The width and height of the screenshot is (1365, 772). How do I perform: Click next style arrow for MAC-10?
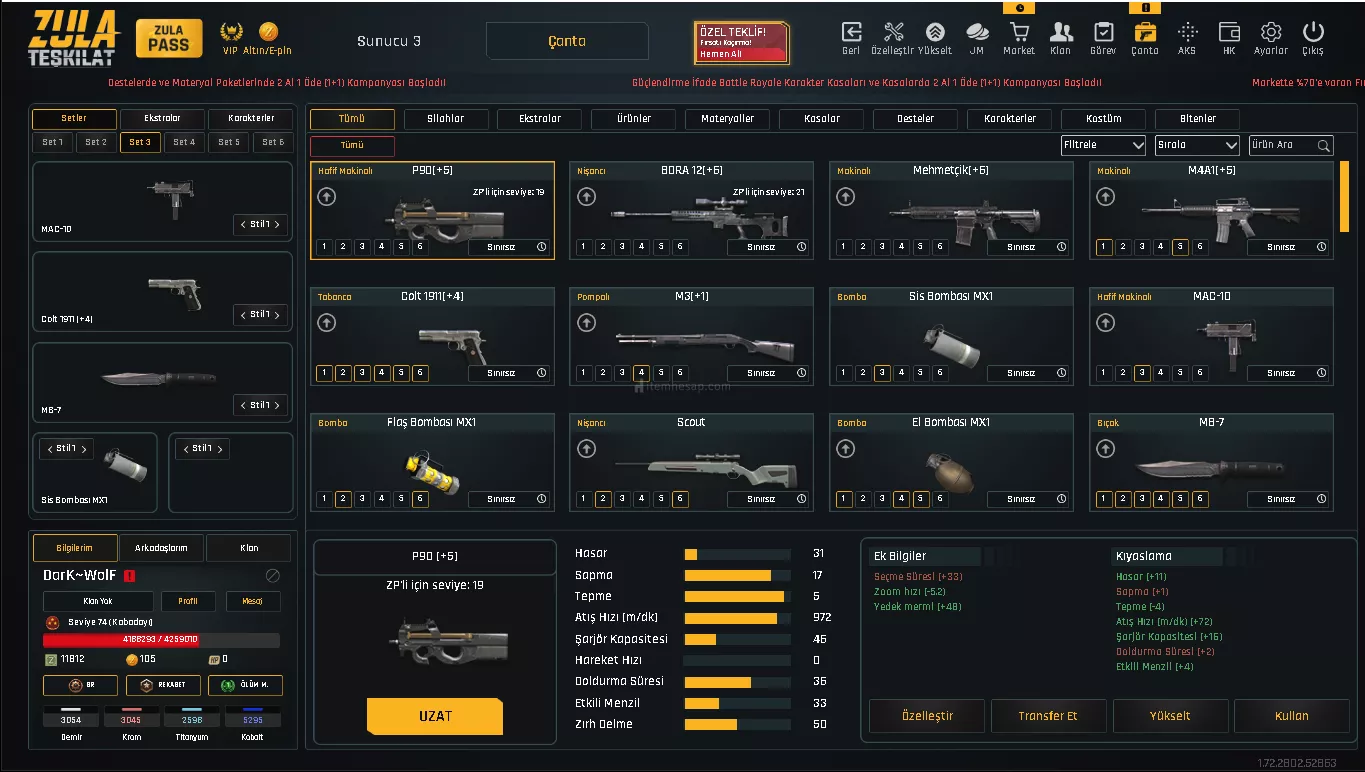(x=277, y=225)
